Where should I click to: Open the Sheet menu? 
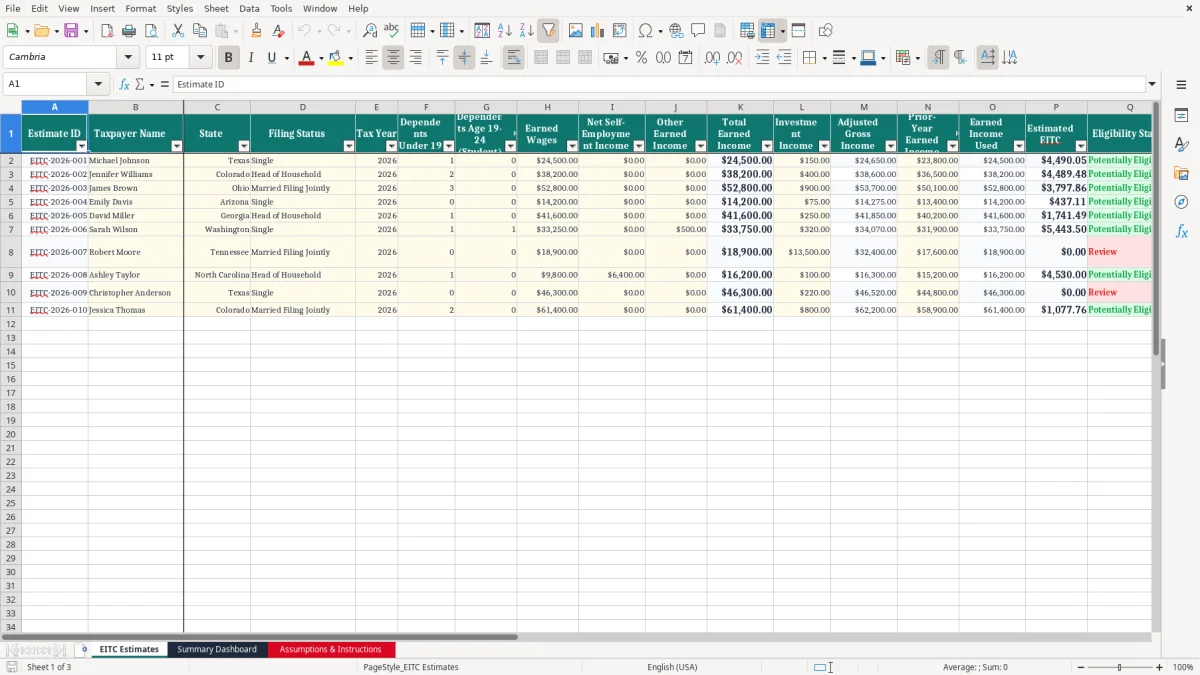click(x=216, y=8)
